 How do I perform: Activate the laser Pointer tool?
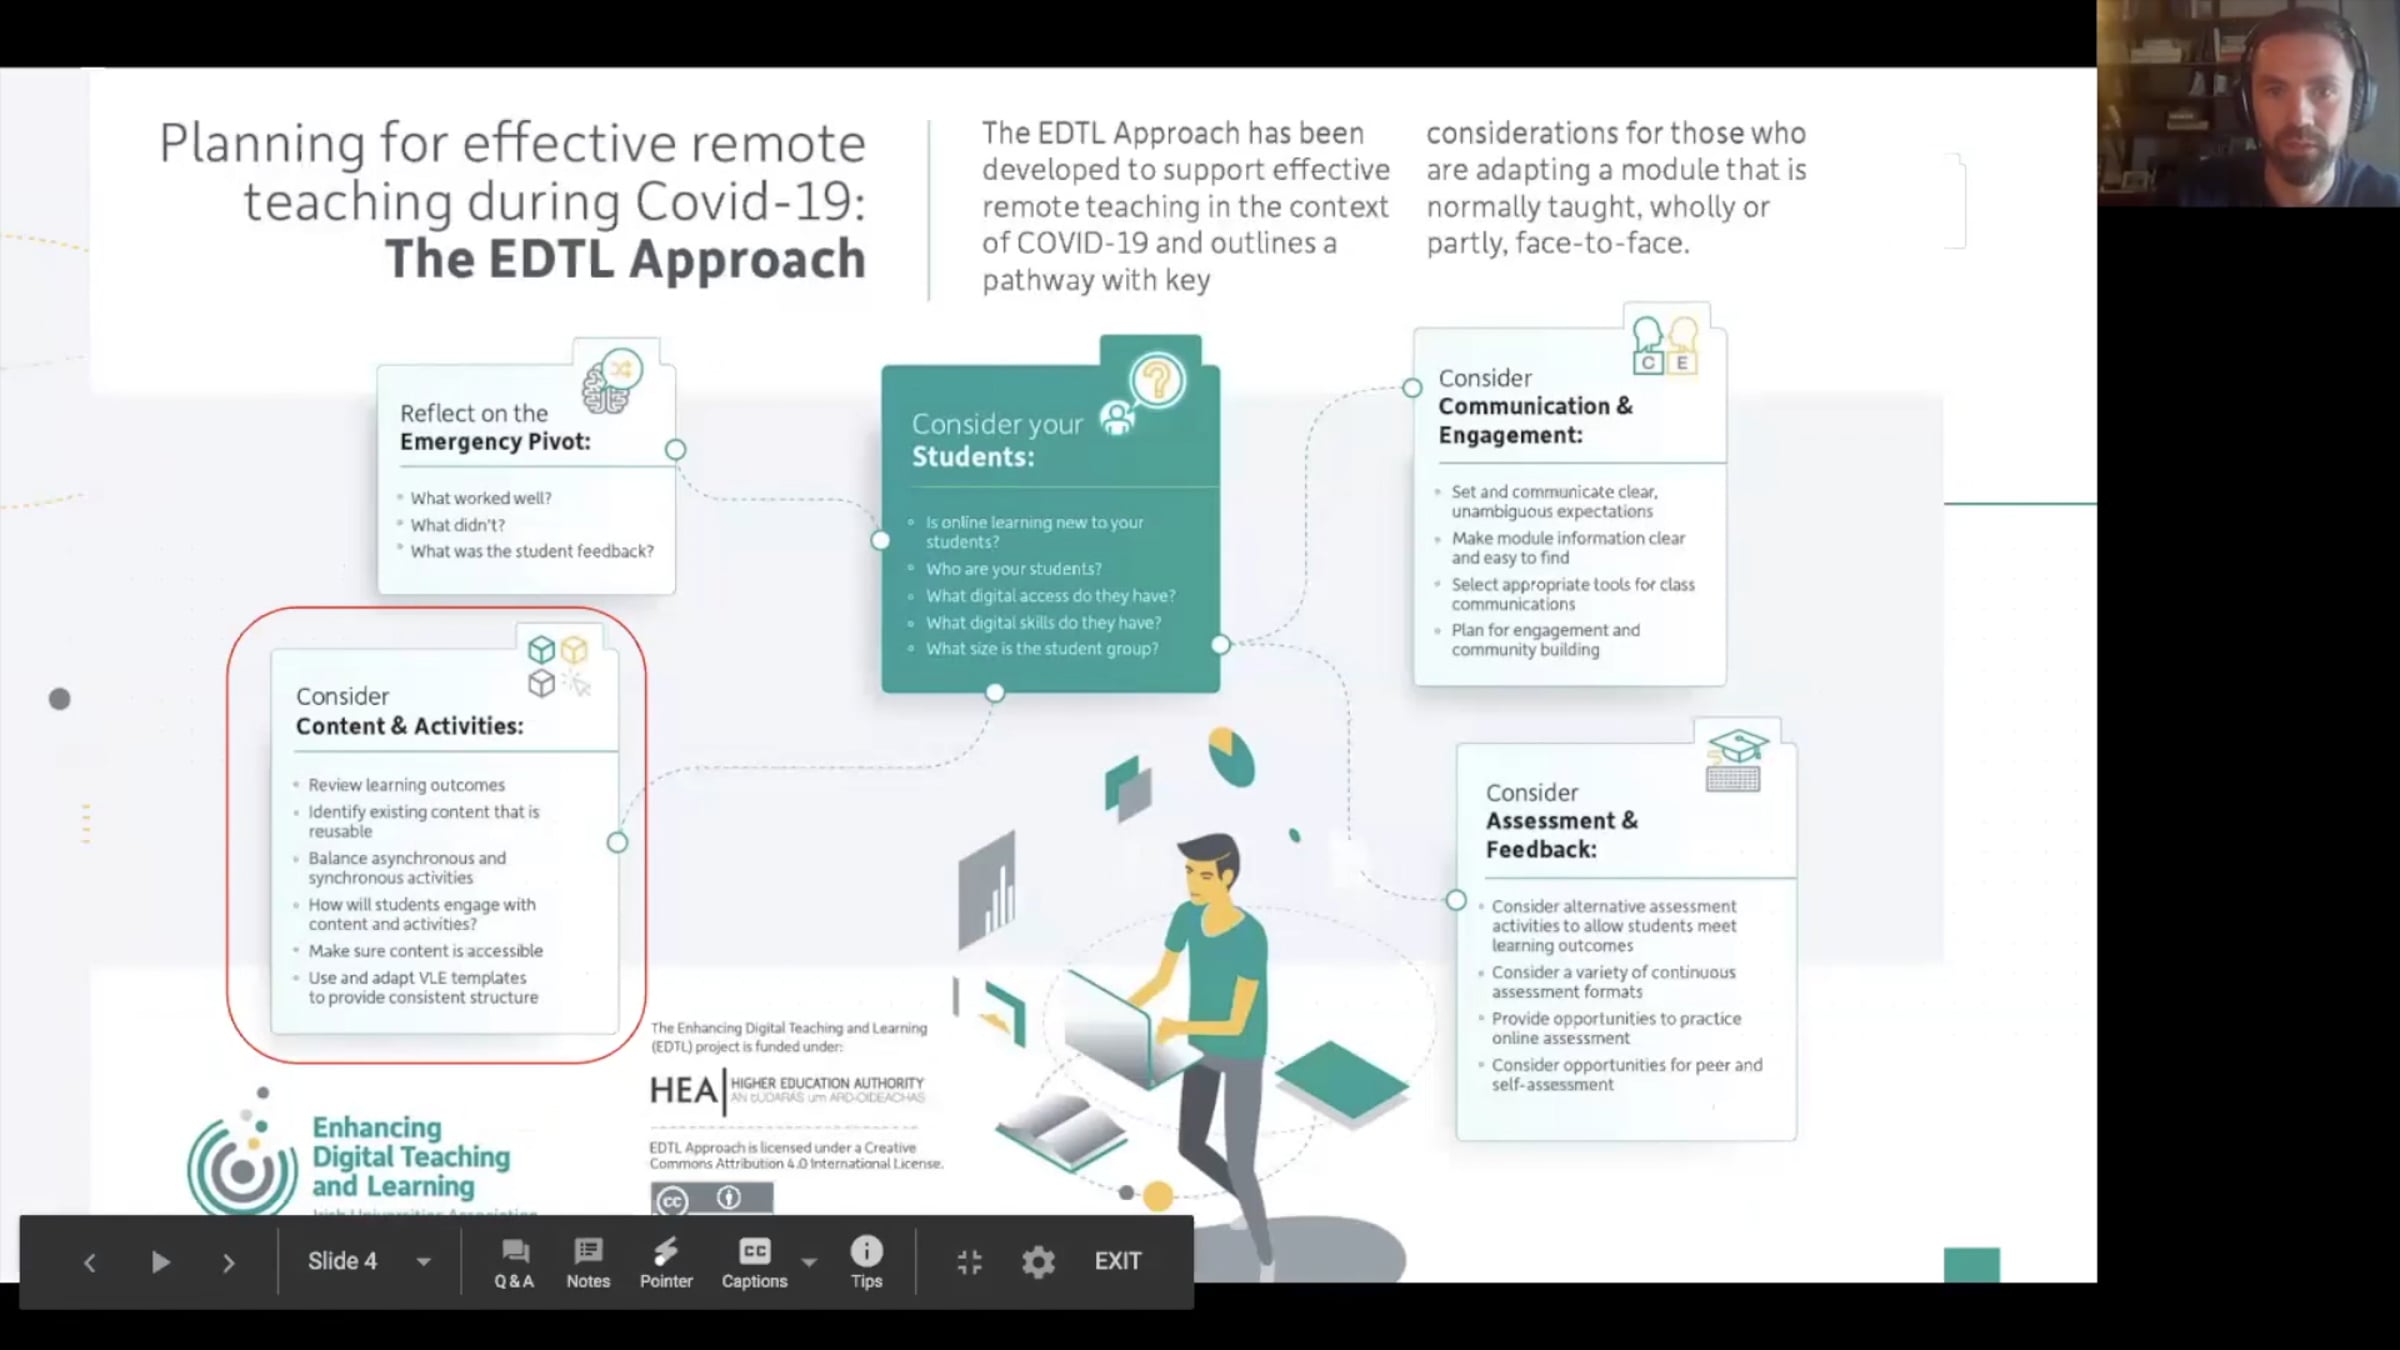(666, 1264)
